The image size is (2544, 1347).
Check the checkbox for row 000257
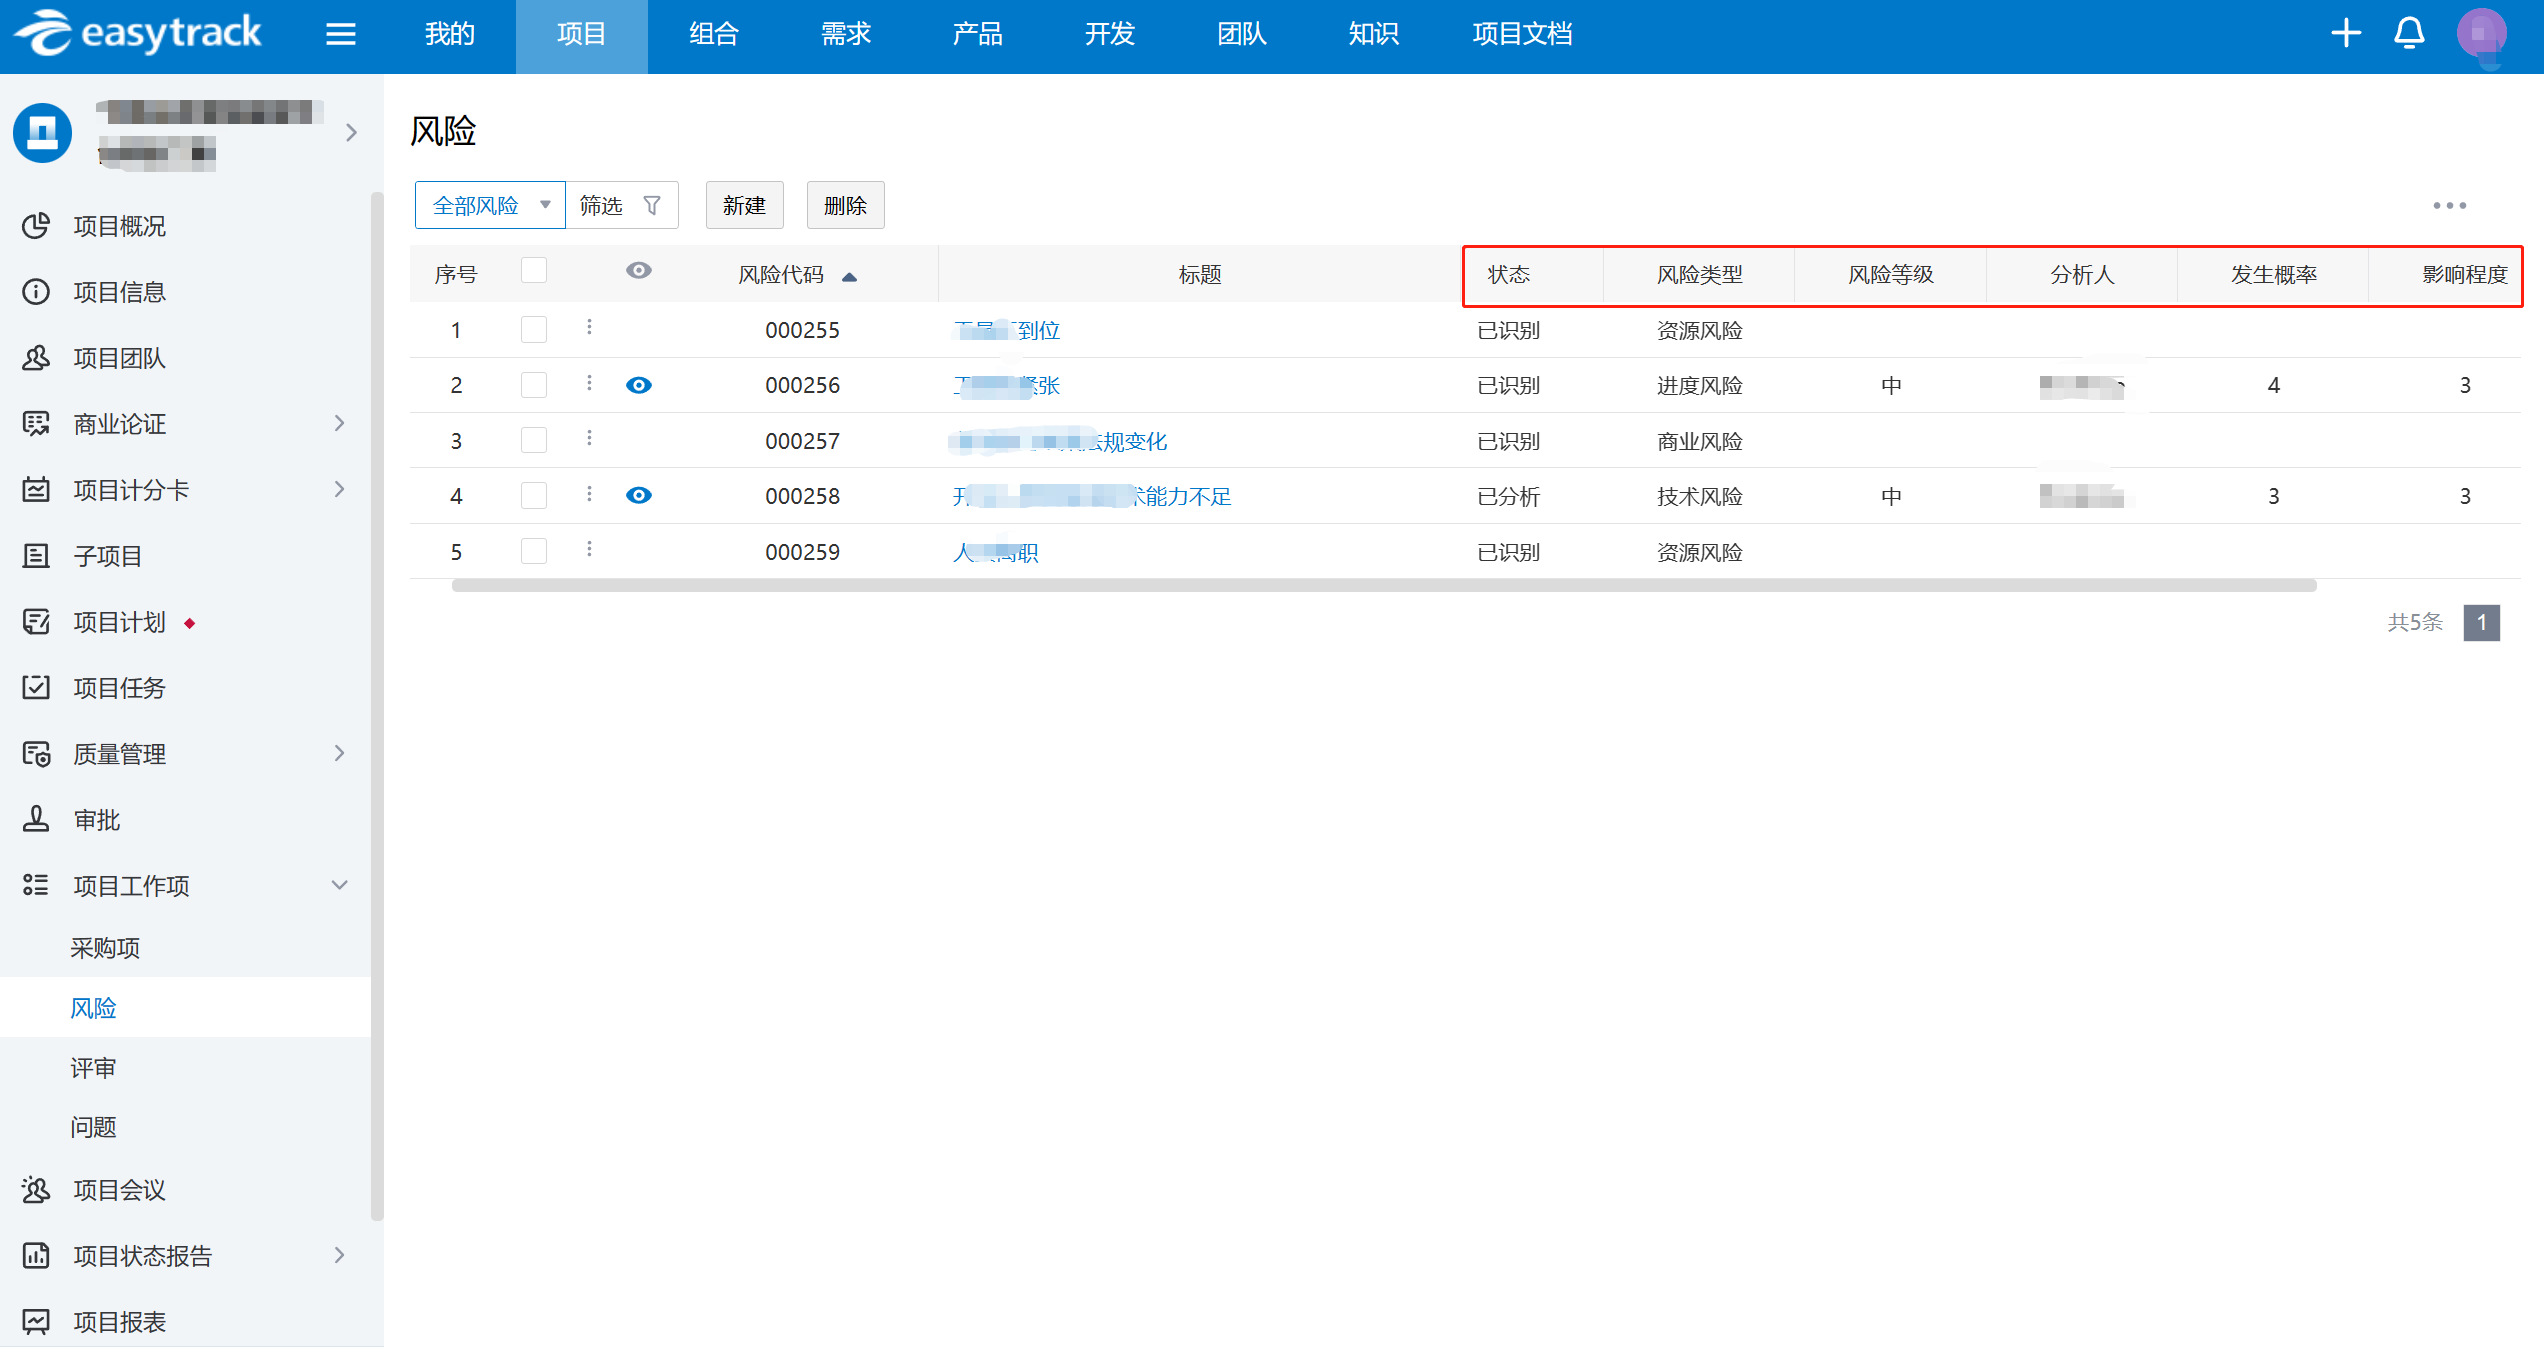click(x=534, y=440)
